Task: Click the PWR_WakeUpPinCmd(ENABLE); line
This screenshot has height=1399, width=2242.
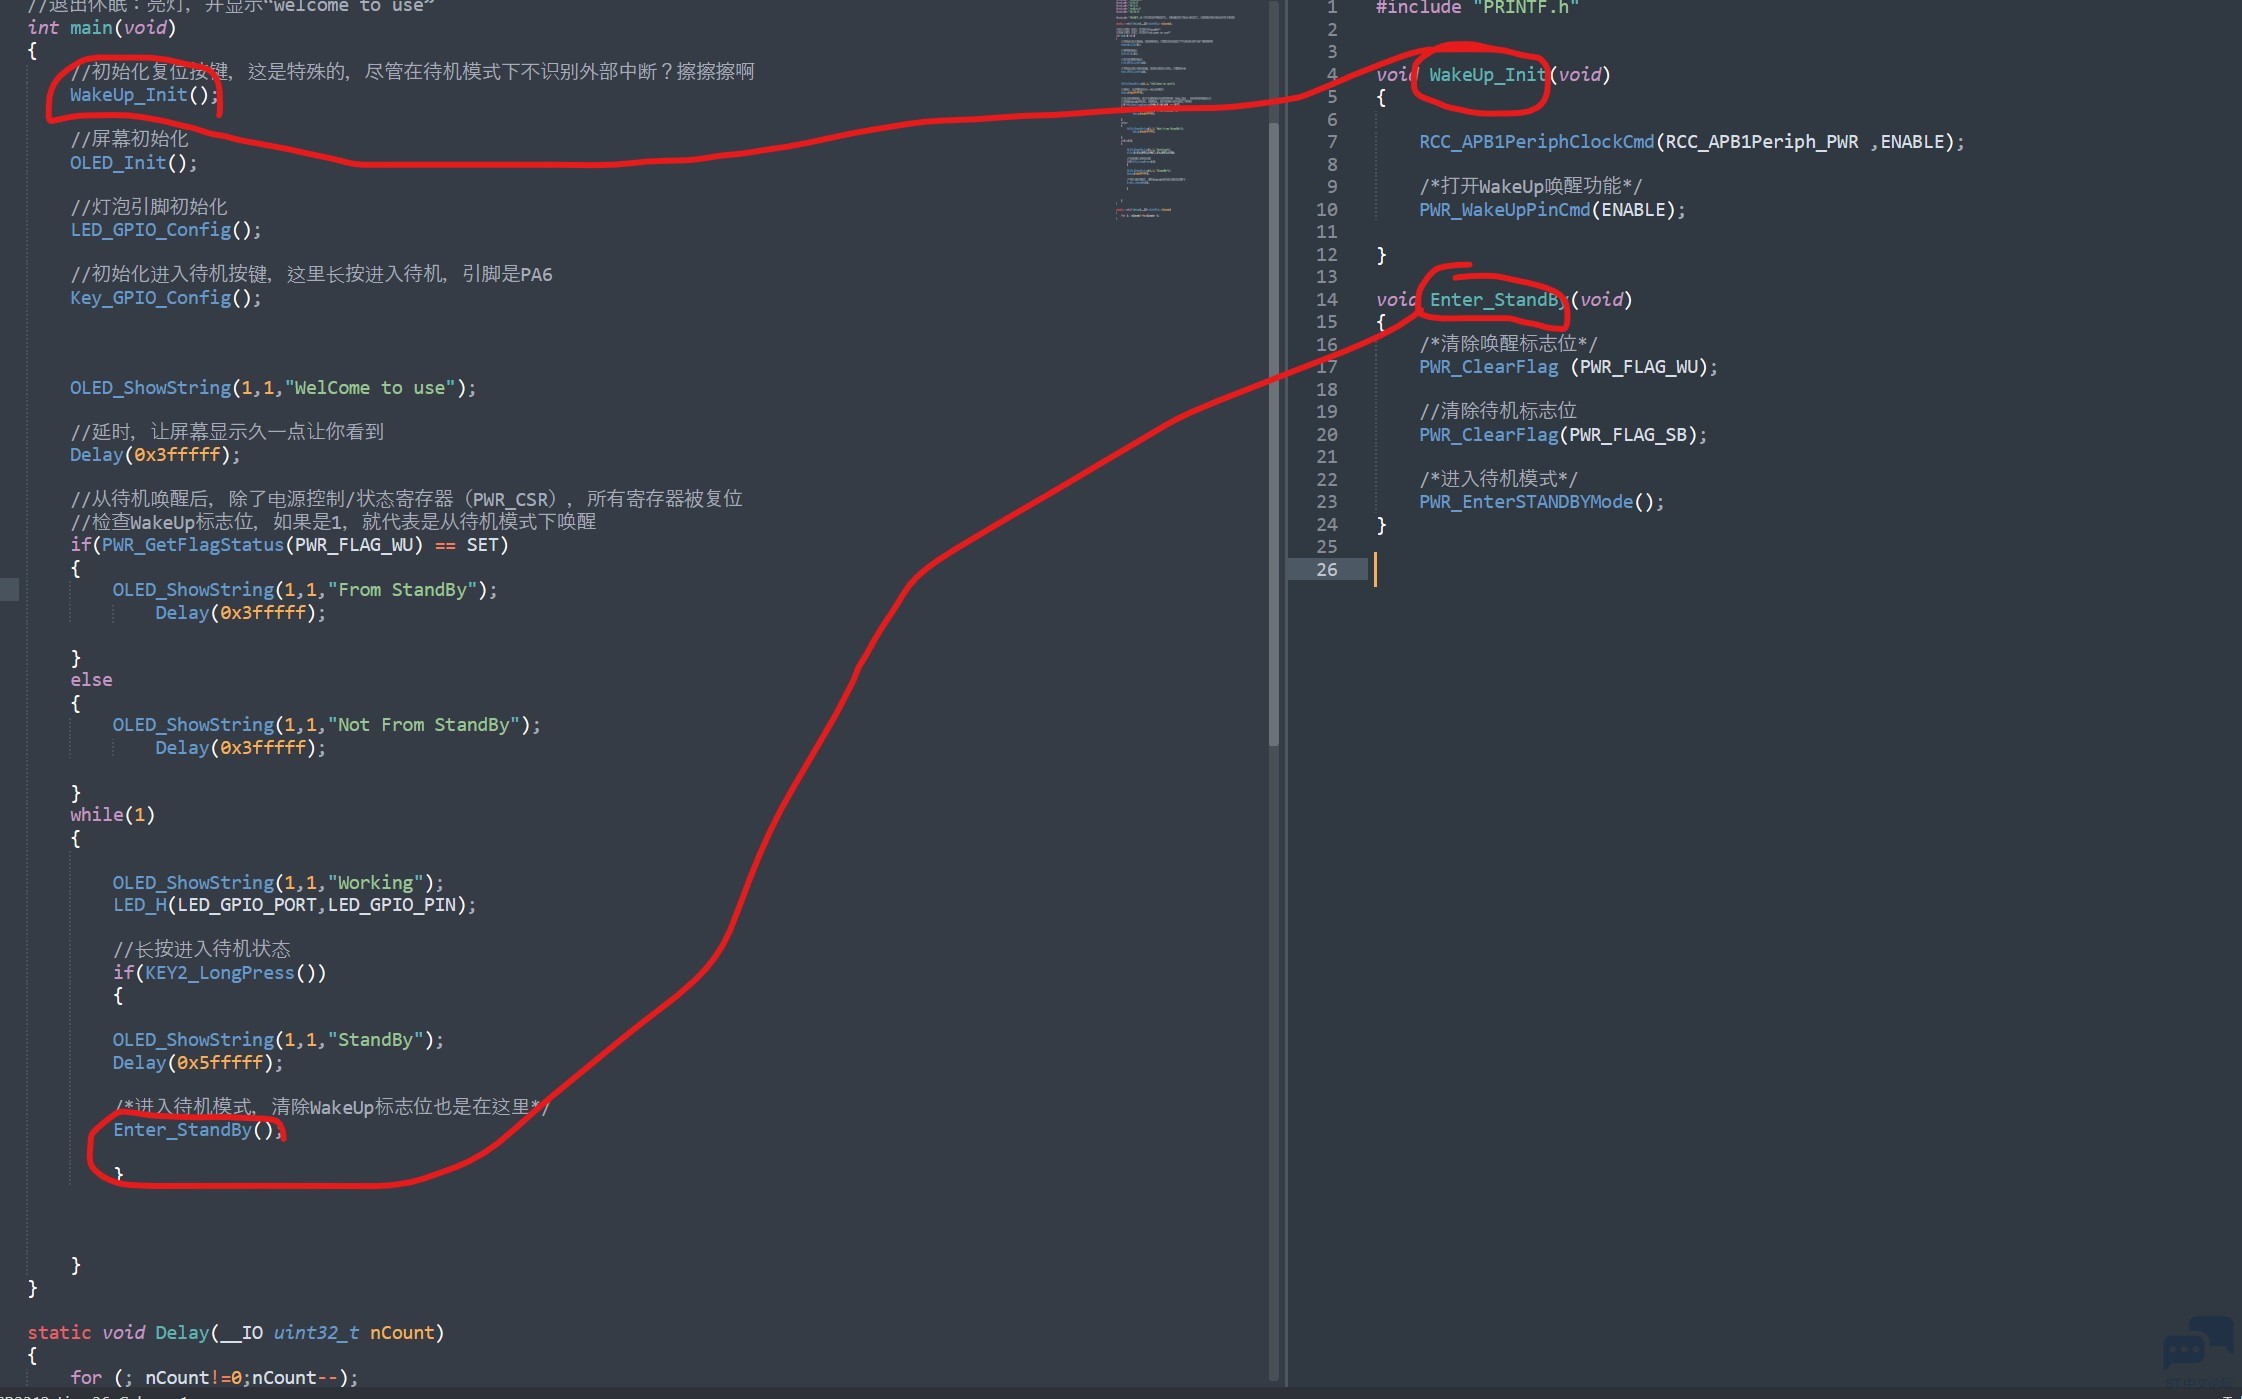Action: [1552, 210]
